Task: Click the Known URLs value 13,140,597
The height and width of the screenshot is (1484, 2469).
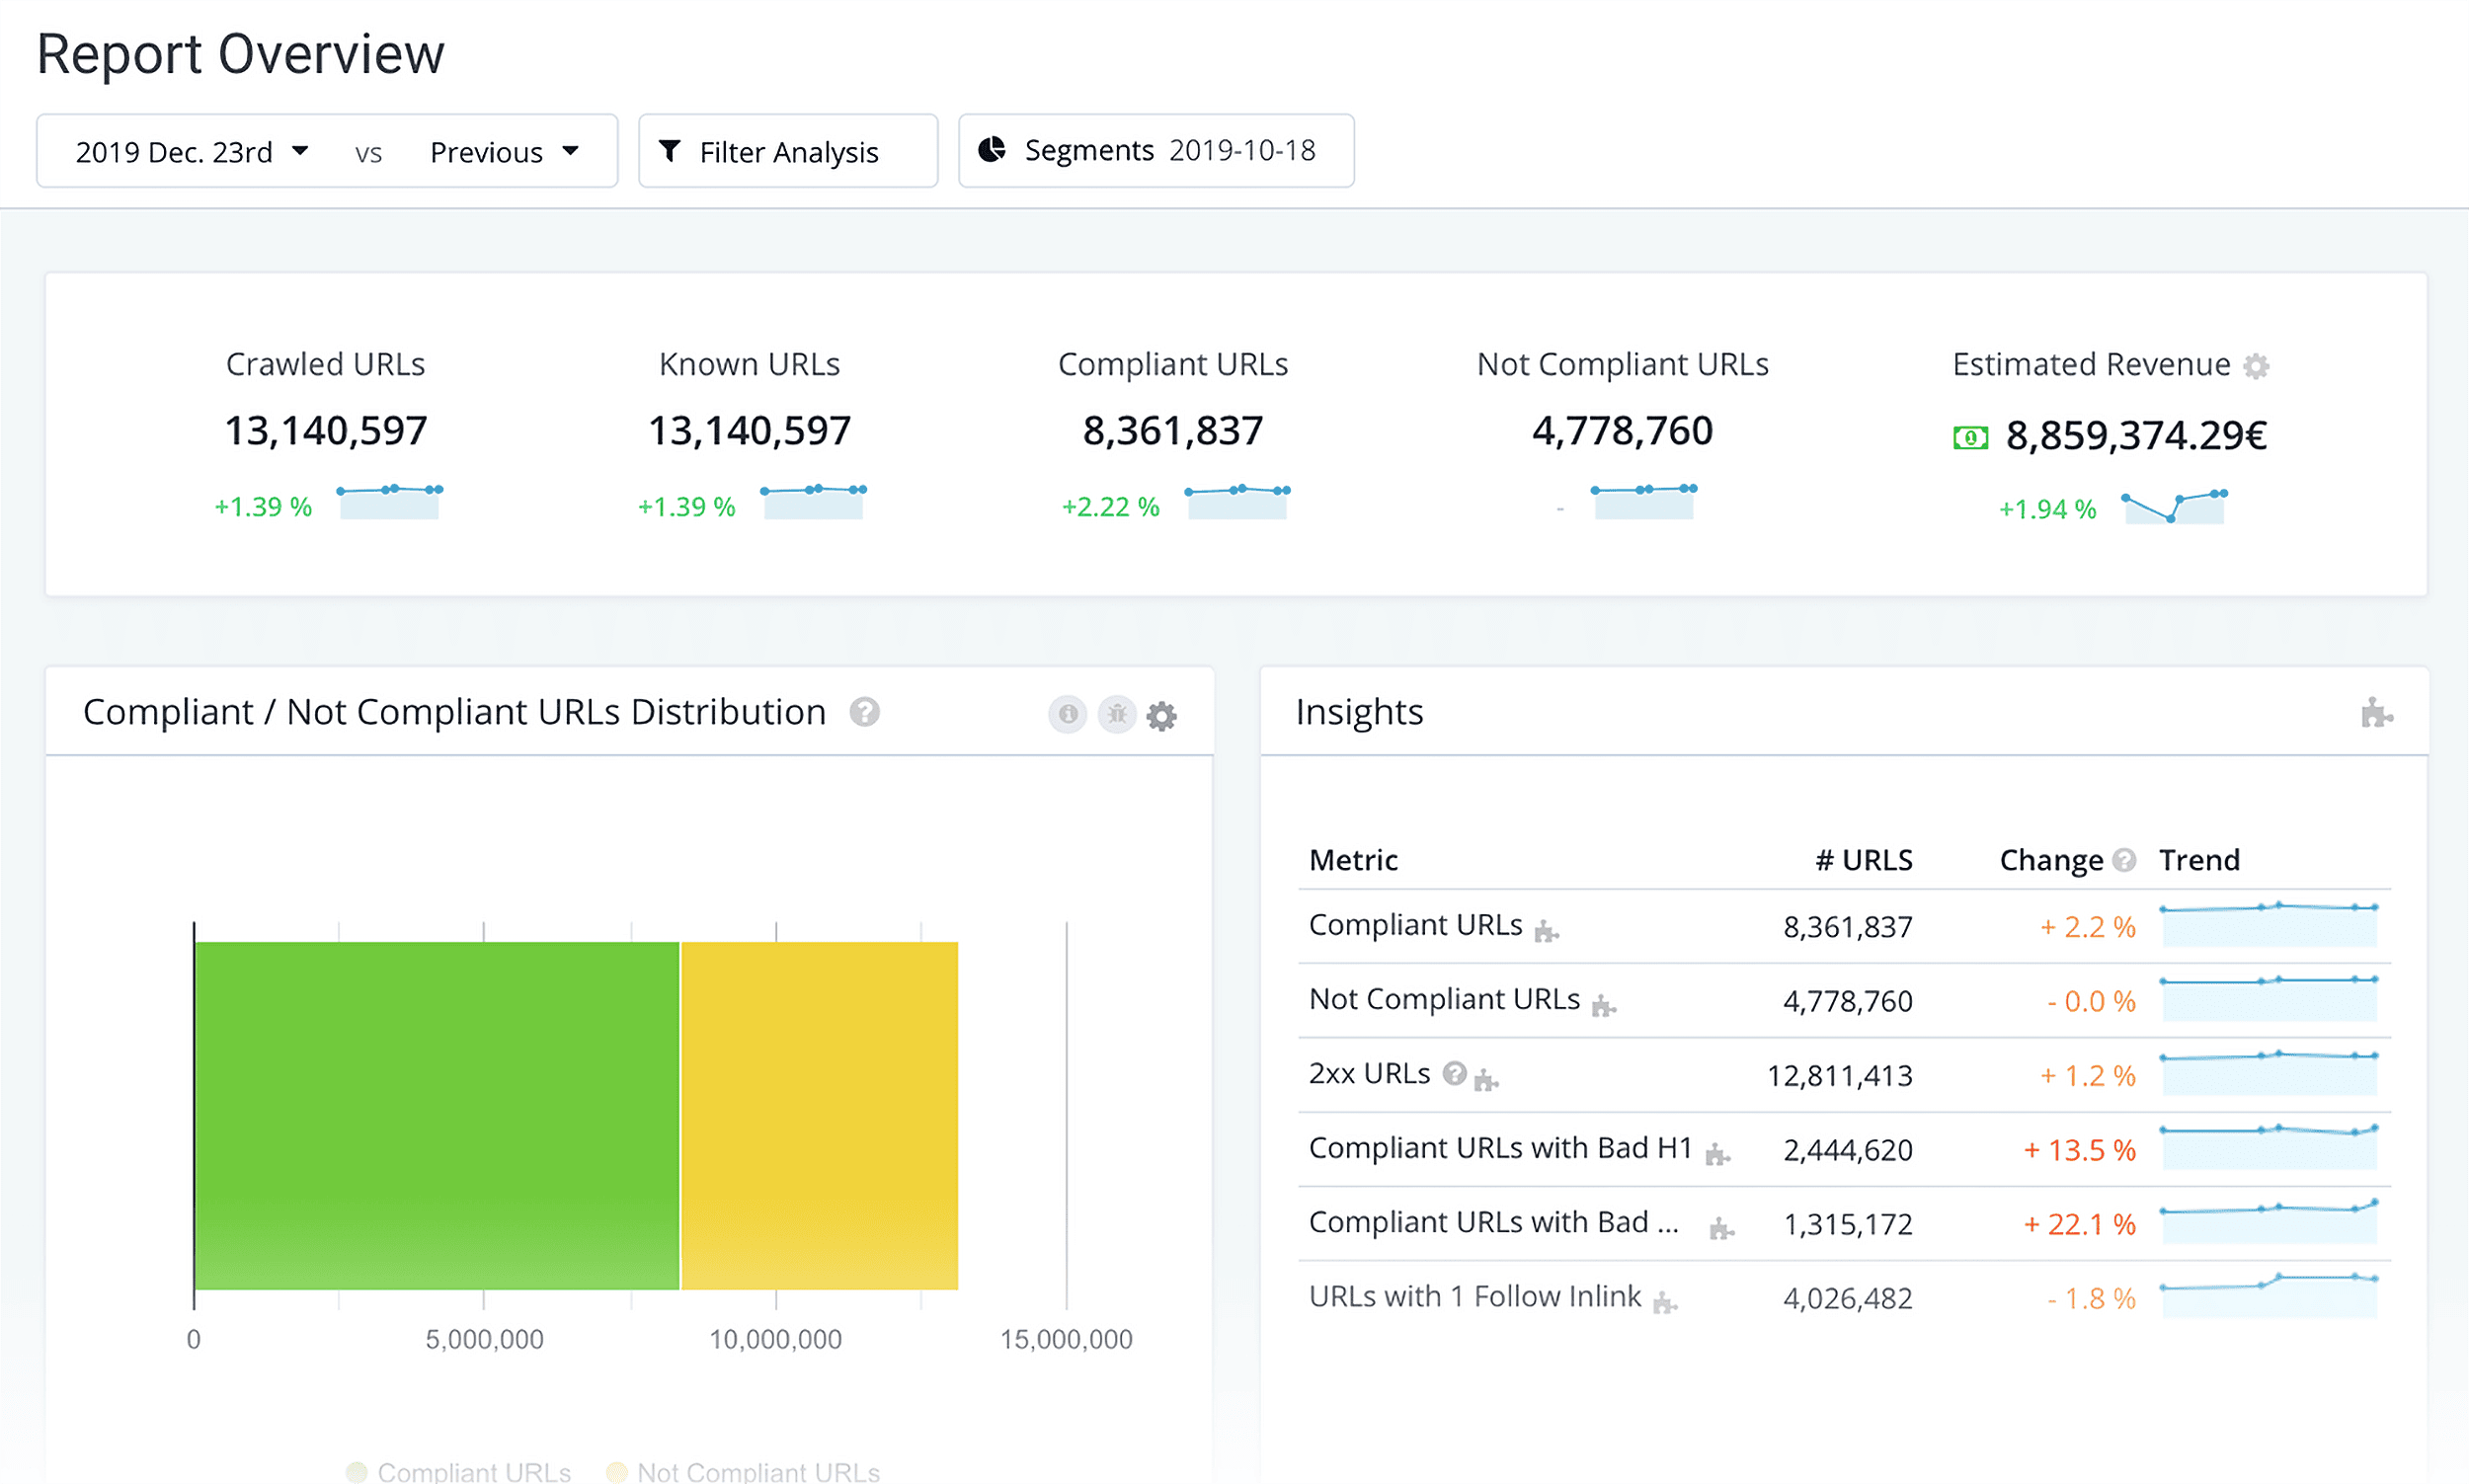Action: (750, 432)
